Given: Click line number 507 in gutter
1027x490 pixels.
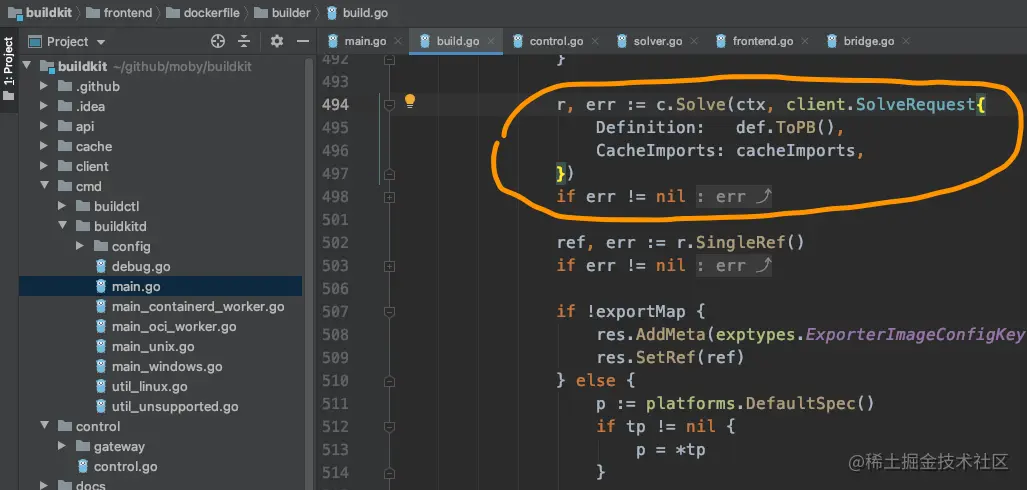Looking at the screenshot, I should (x=335, y=312).
